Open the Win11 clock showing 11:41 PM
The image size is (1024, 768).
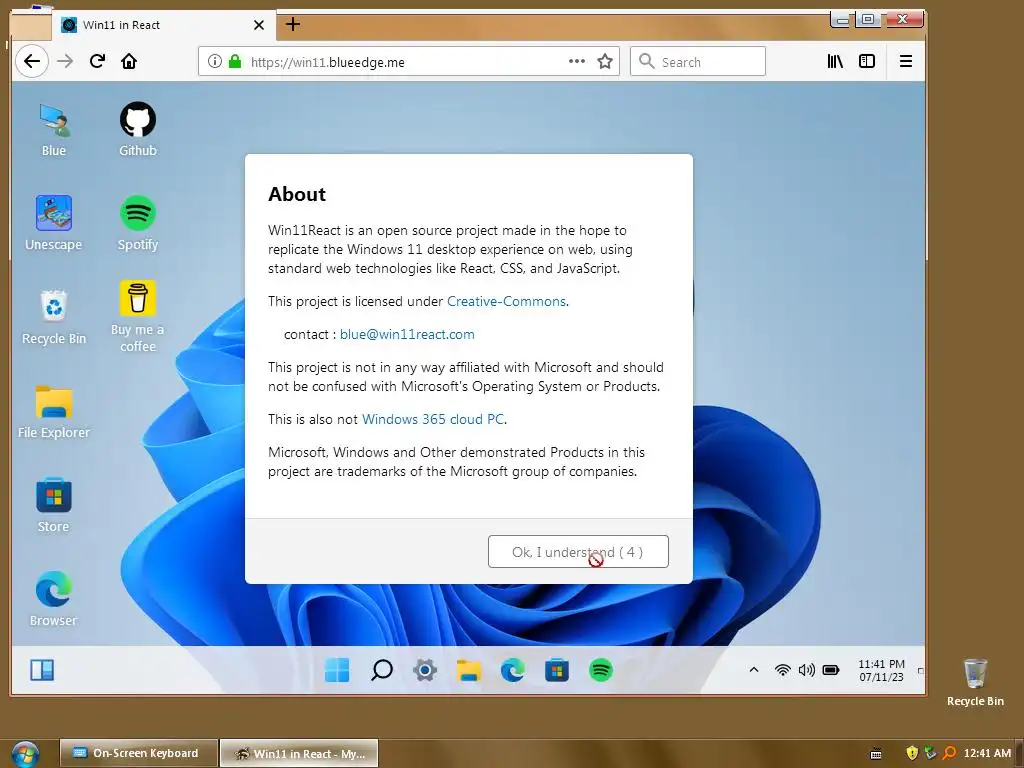[x=881, y=671]
